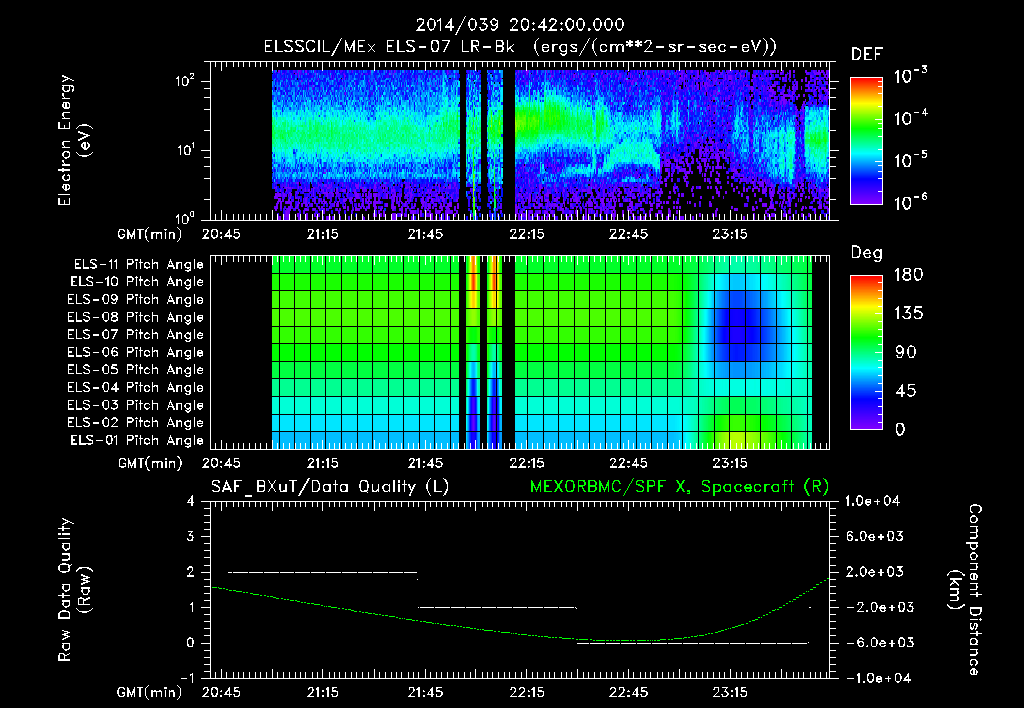The height and width of the screenshot is (708, 1024).
Task: Click 23:15 time tick under the data quality panel
Action: (x=730, y=693)
